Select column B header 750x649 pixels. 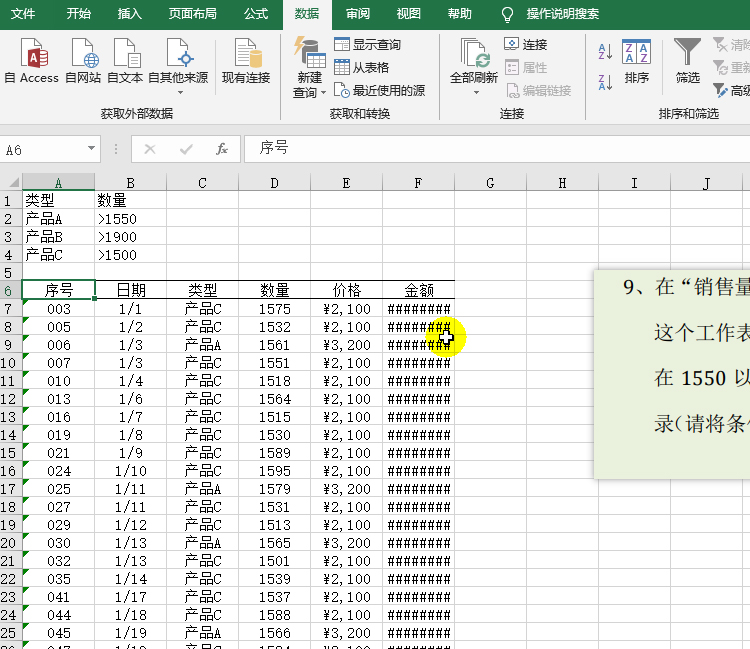pos(130,183)
